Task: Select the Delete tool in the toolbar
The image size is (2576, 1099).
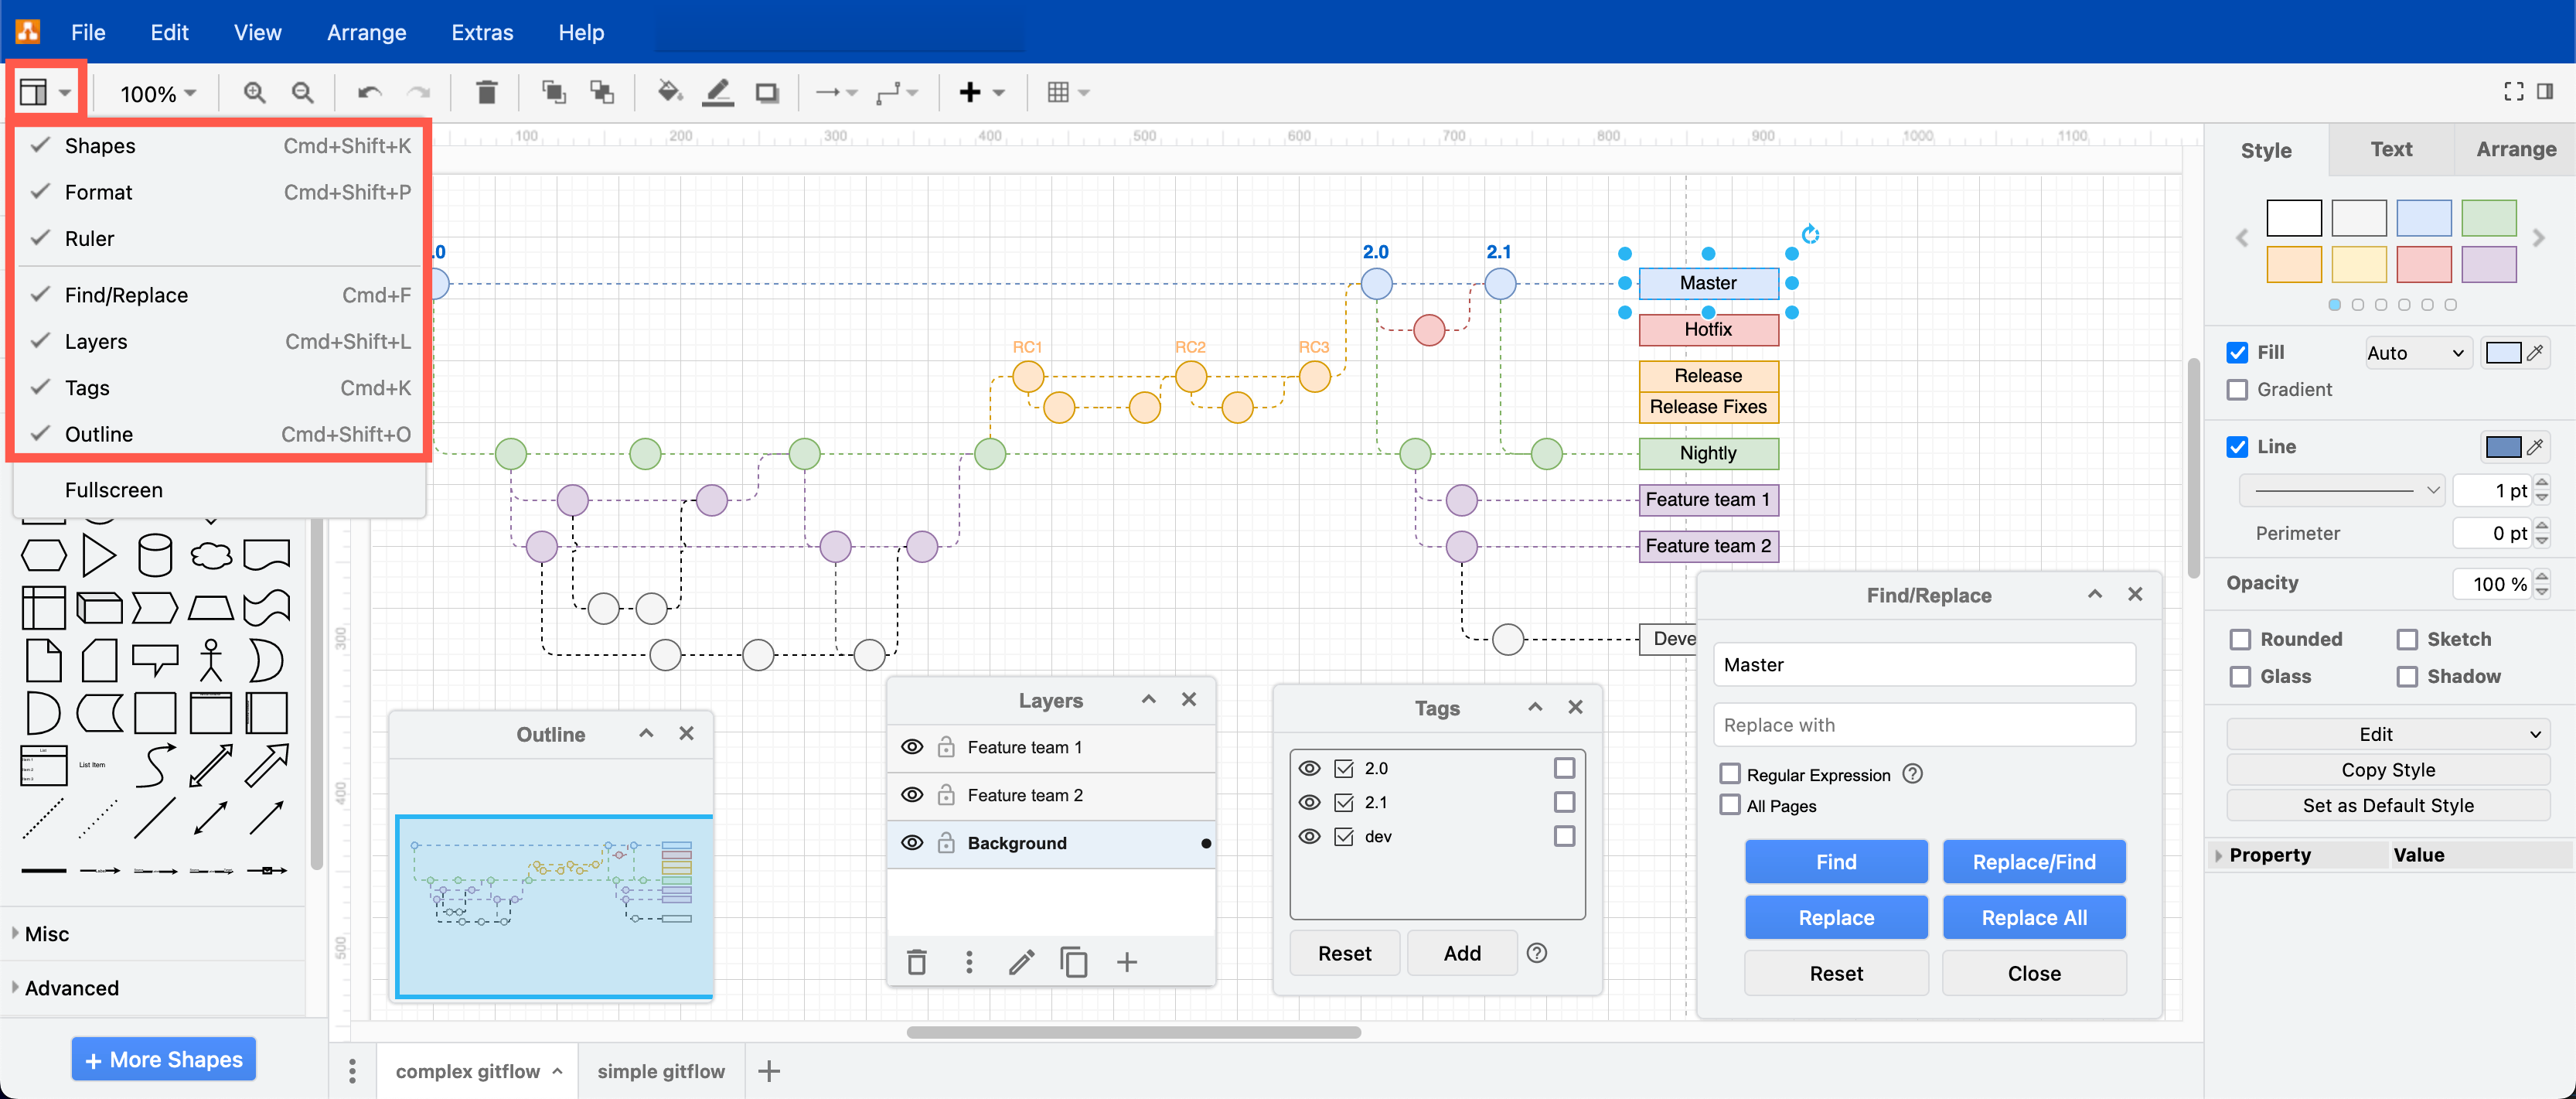Action: pos(487,92)
